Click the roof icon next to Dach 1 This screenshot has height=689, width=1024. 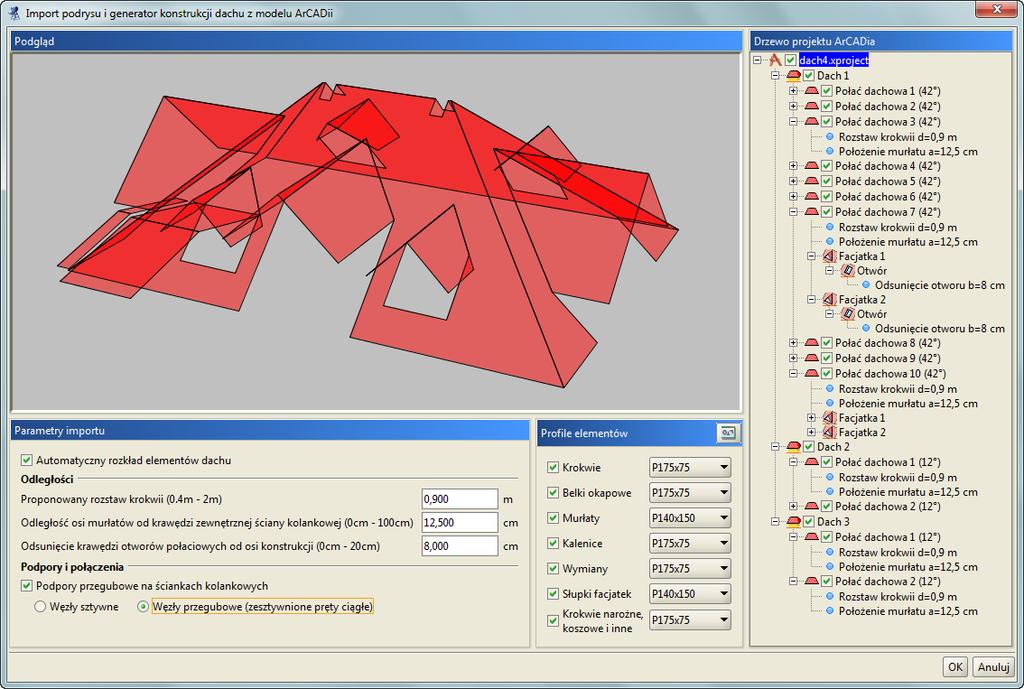(x=793, y=76)
